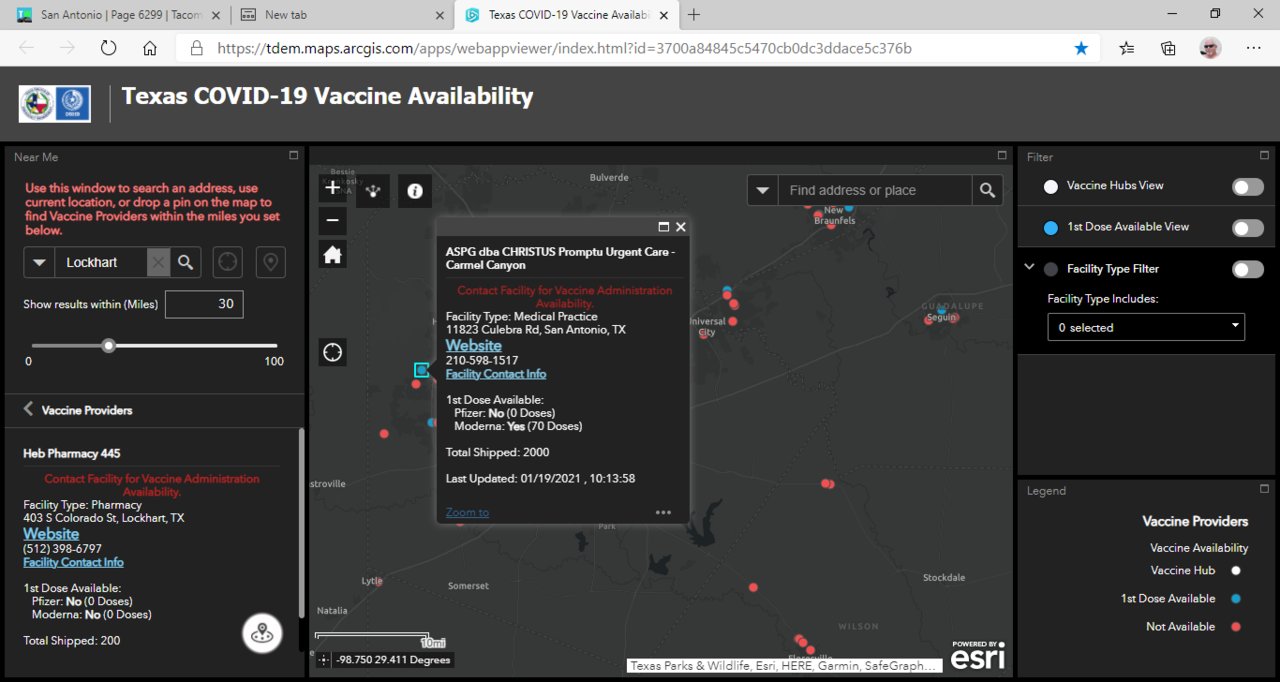
Task: Open popup more options ellipsis
Action: coord(663,512)
